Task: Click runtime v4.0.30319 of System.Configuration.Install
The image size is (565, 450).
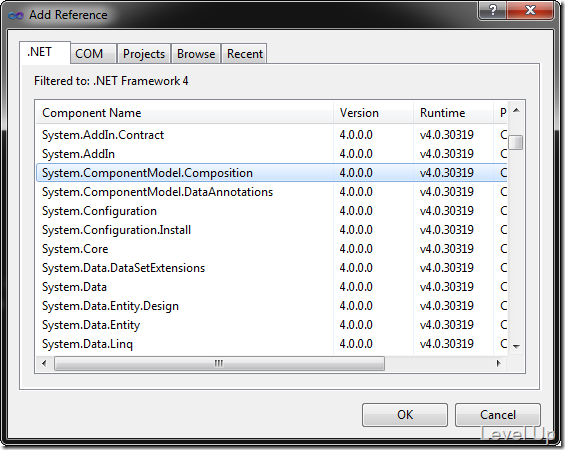Action: coord(446,230)
